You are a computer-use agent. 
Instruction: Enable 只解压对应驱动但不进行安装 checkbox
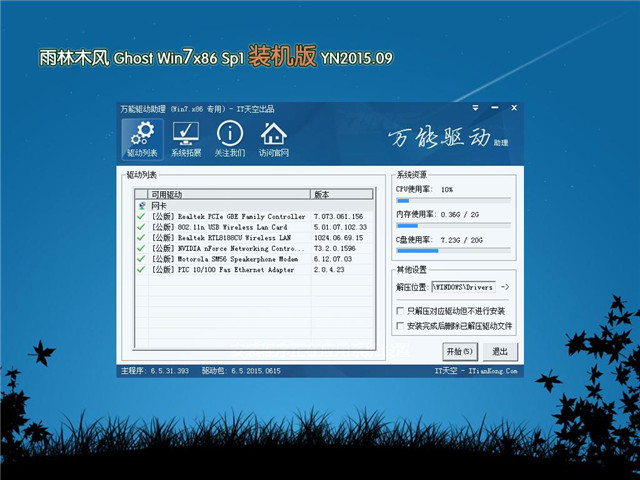[400, 311]
